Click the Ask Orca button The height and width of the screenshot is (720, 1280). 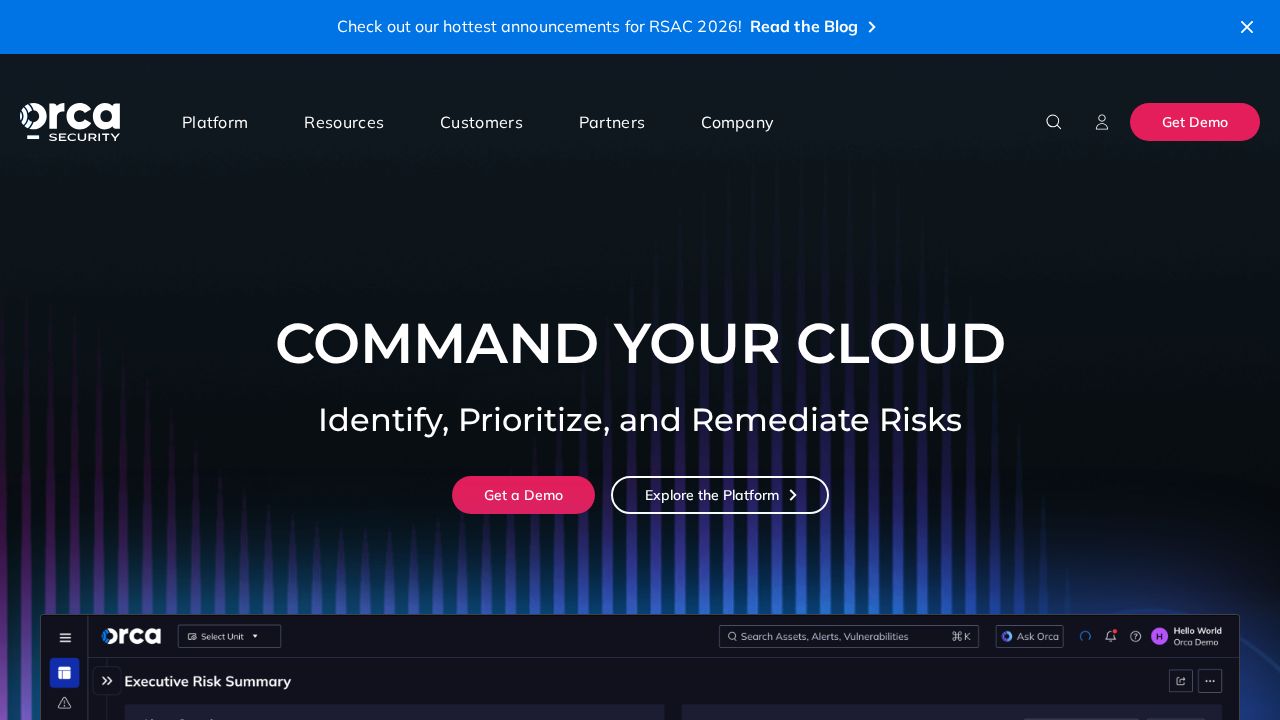point(1029,636)
